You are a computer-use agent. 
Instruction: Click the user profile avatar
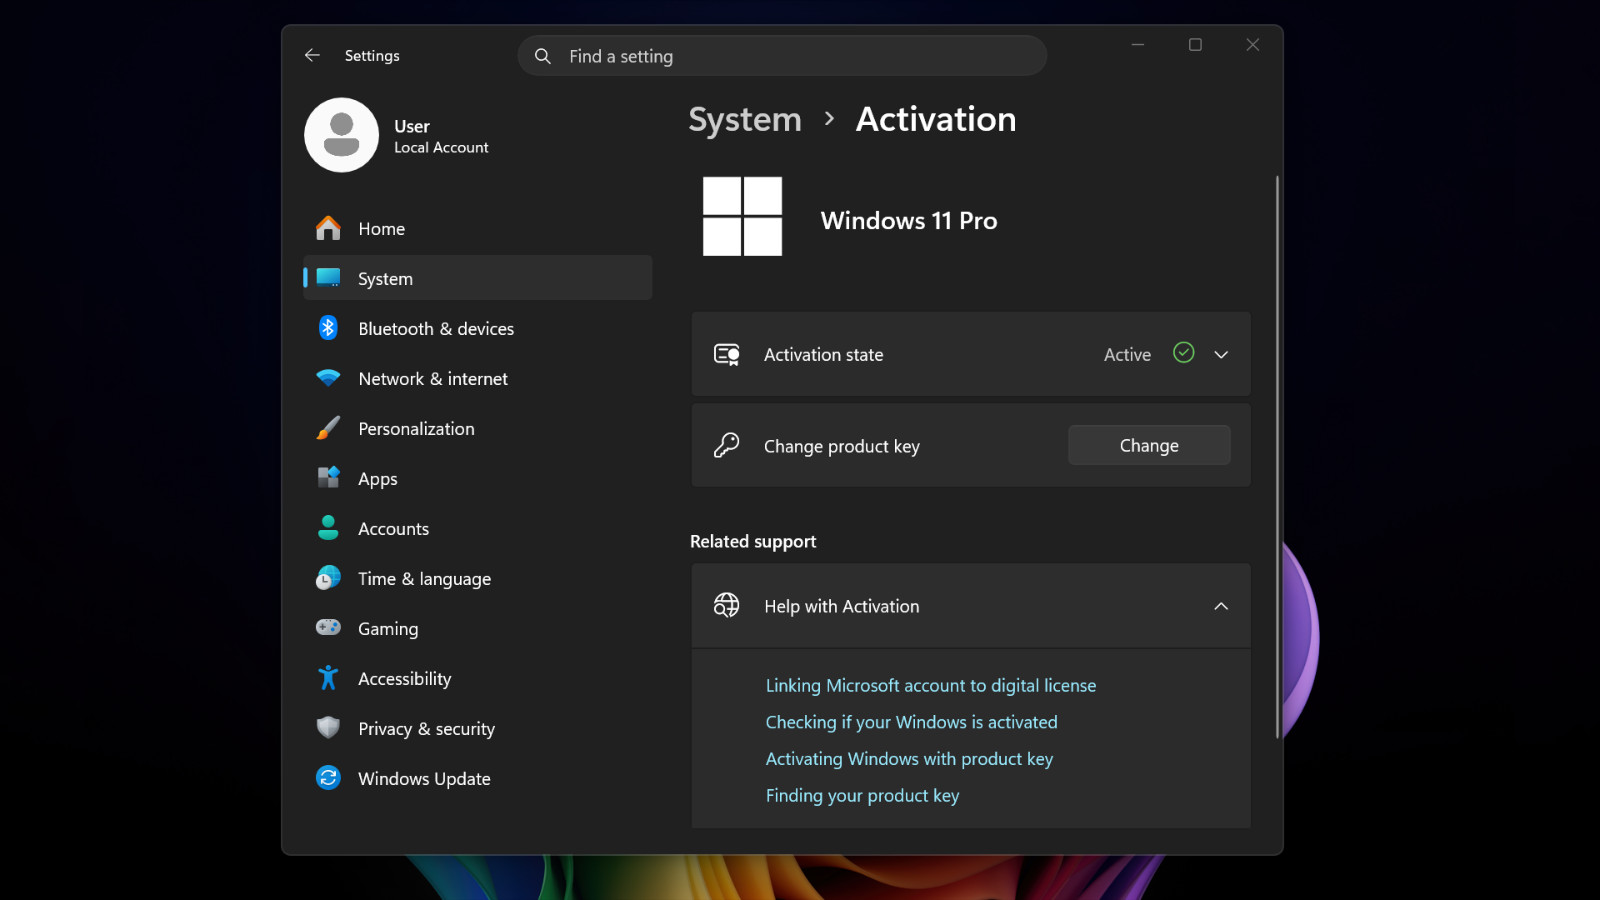[x=342, y=135]
